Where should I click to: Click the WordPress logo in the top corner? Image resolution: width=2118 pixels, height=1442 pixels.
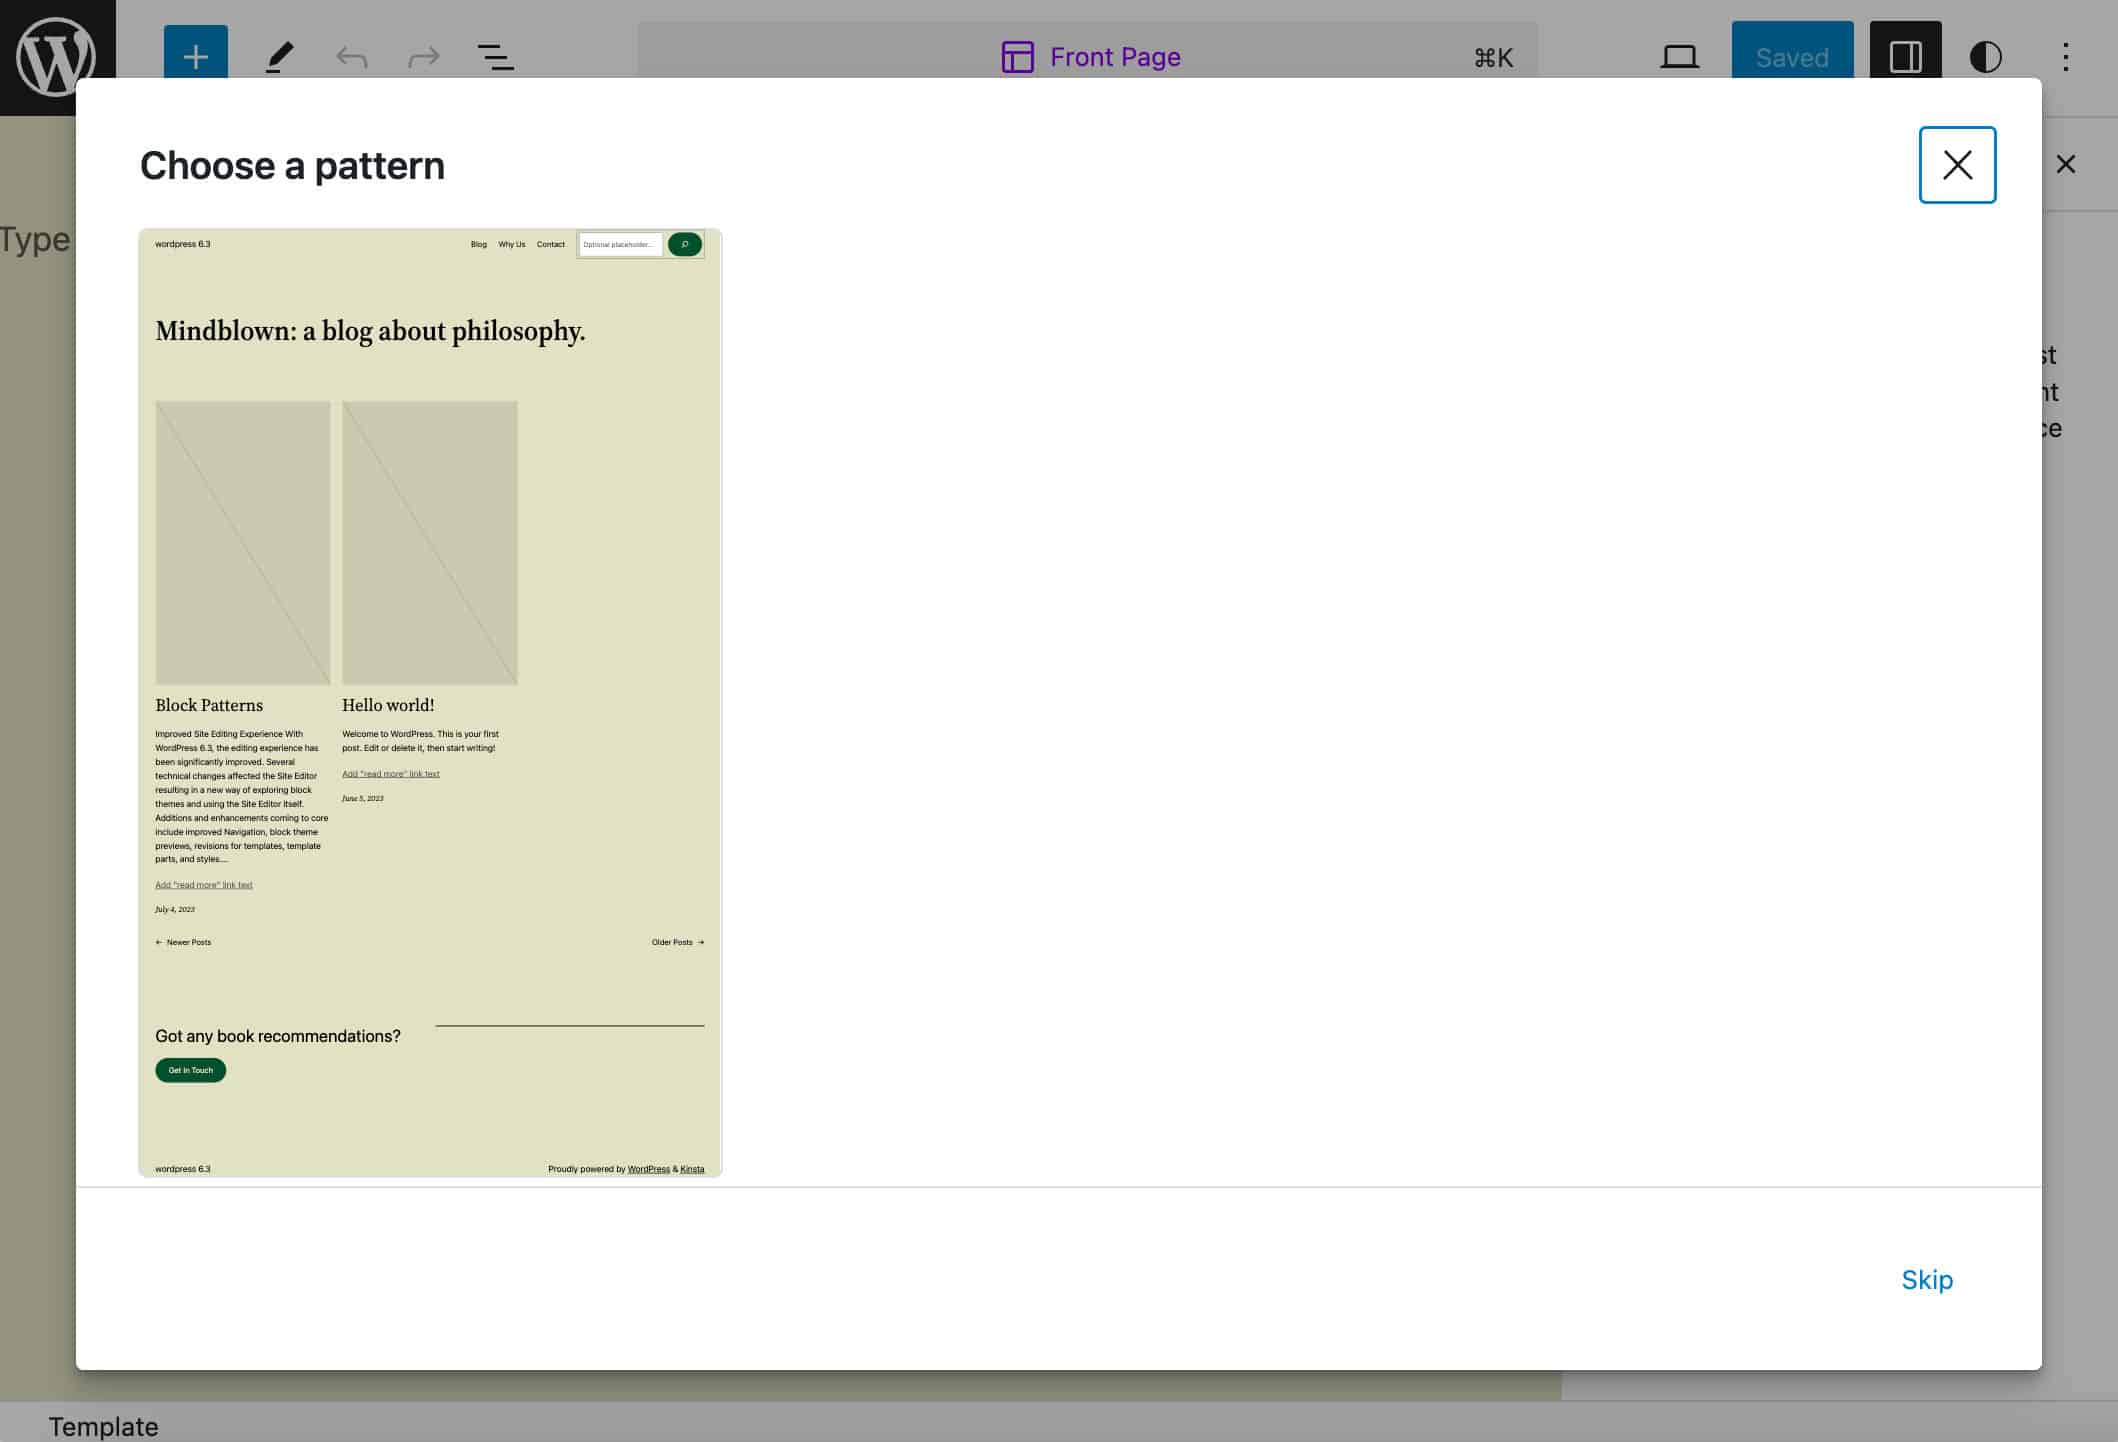tap(57, 57)
